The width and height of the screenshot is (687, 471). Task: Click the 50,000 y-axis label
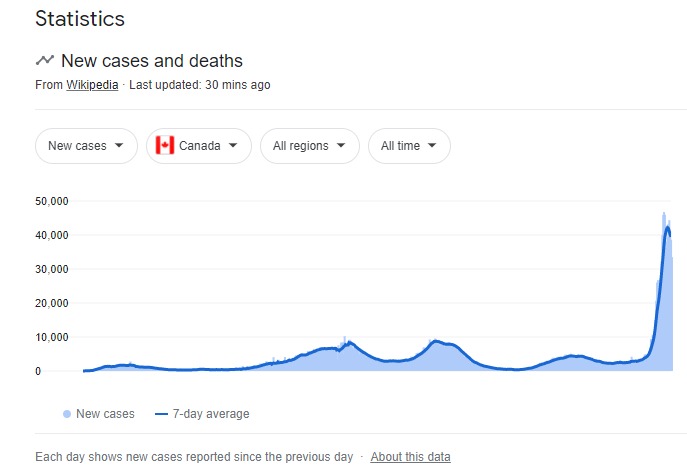[52, 201]
